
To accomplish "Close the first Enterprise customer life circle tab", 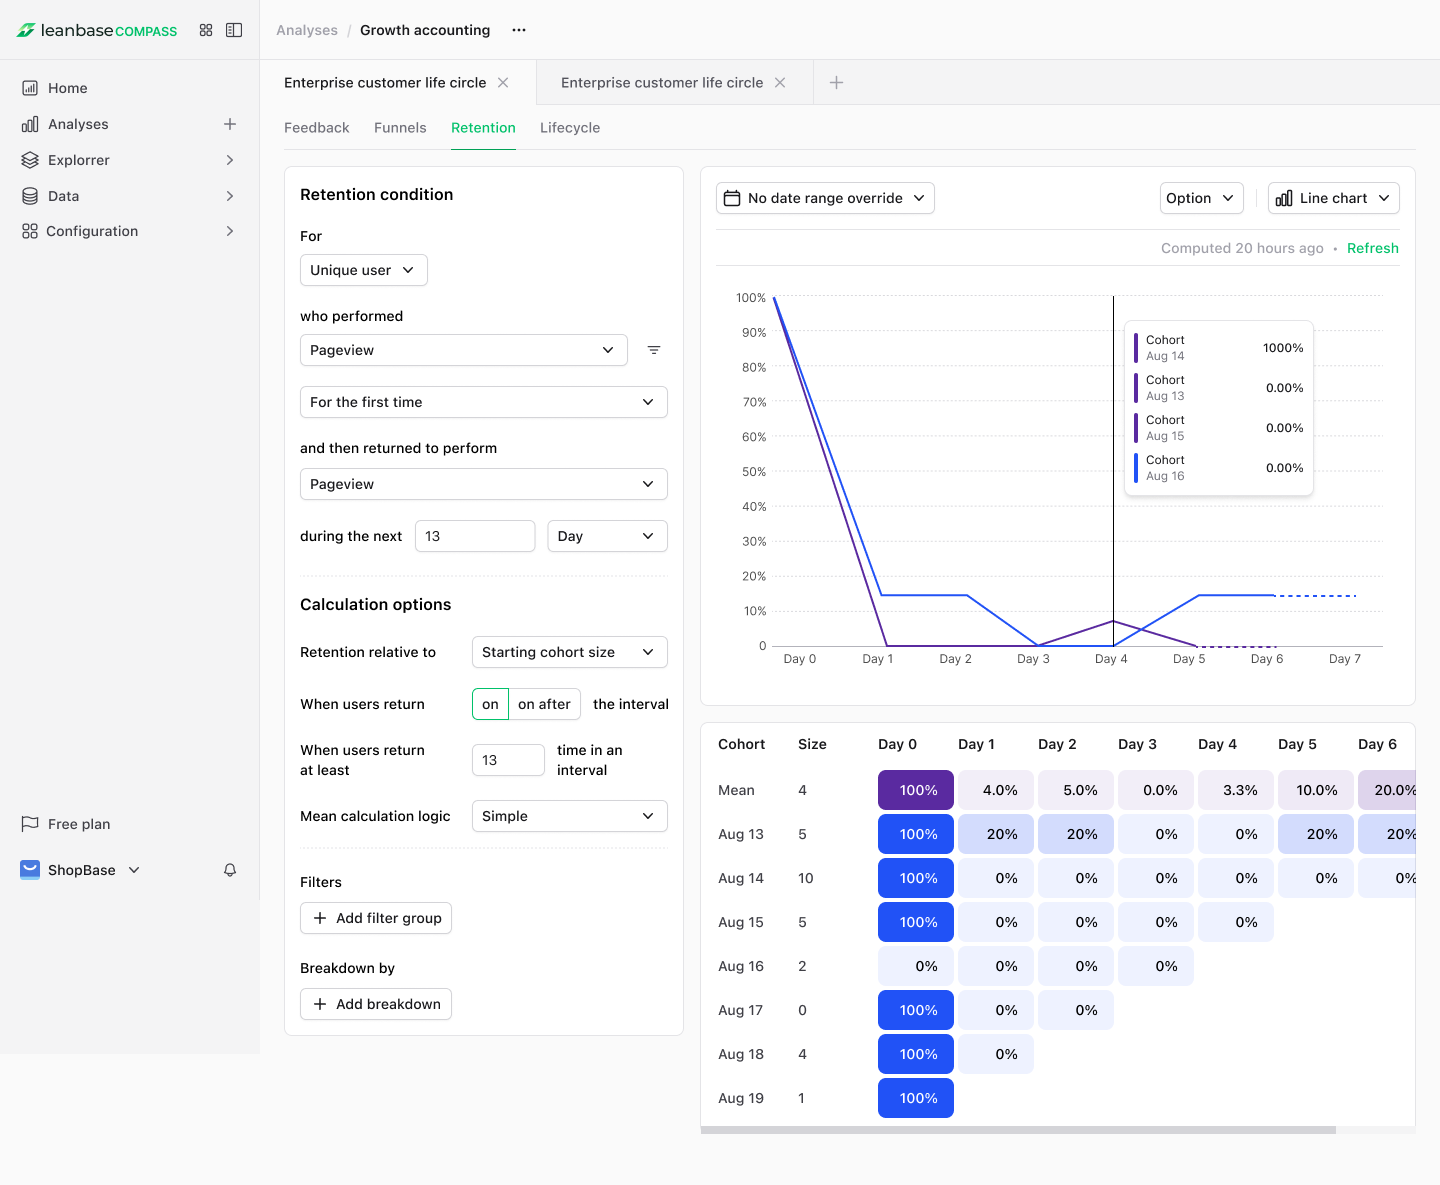I will tap(503, 83).
